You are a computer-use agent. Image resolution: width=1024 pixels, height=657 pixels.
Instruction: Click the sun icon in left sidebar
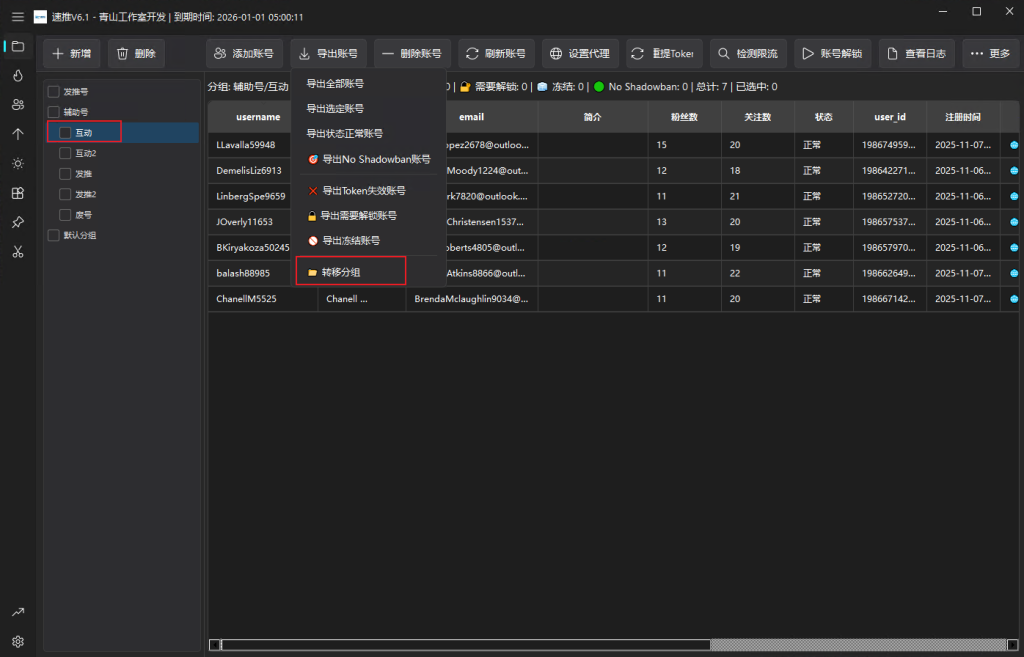[17, 163]
